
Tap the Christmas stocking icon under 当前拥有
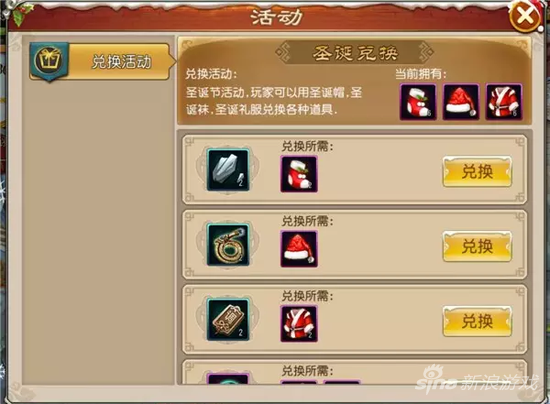(x=418, y=102)
